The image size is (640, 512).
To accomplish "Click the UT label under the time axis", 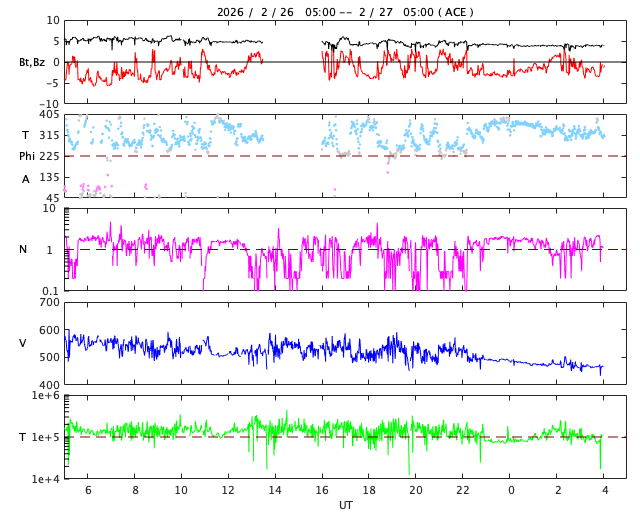I will (x=345, y=505).
